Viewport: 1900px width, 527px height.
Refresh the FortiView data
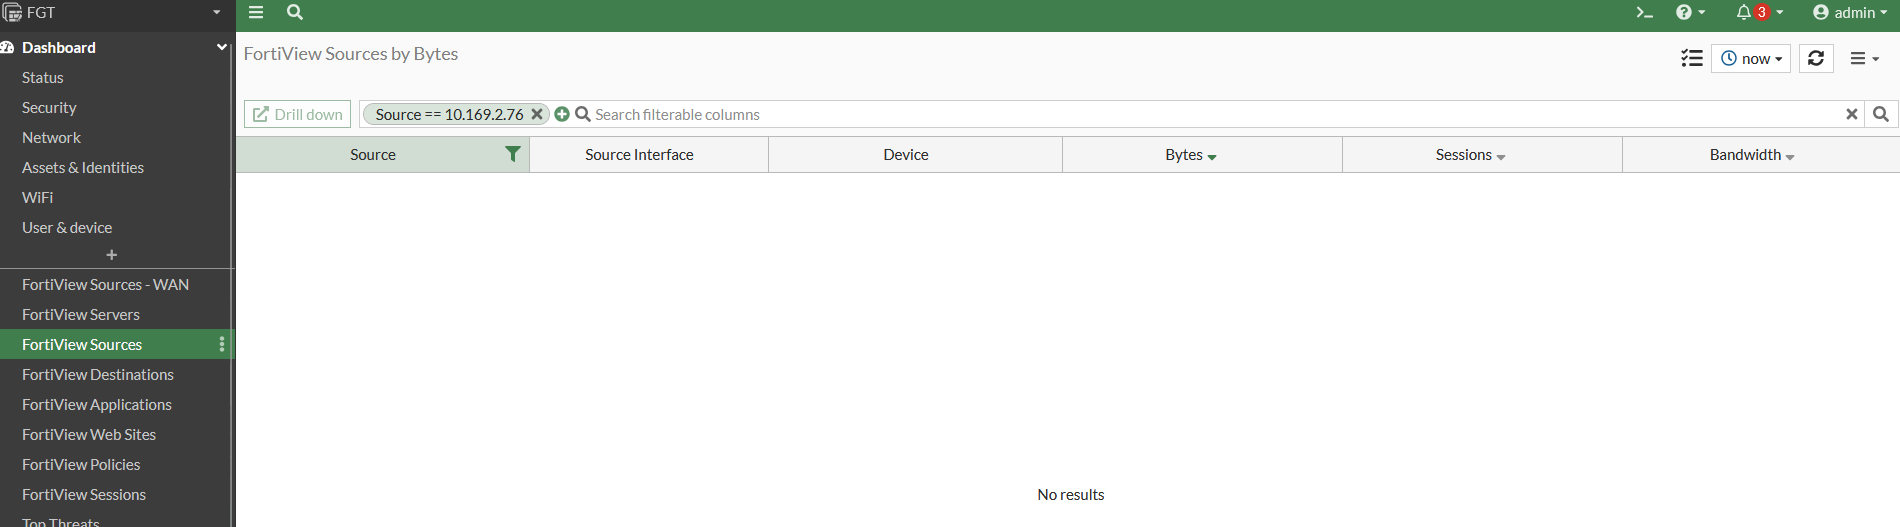(x=1816, y=59)
